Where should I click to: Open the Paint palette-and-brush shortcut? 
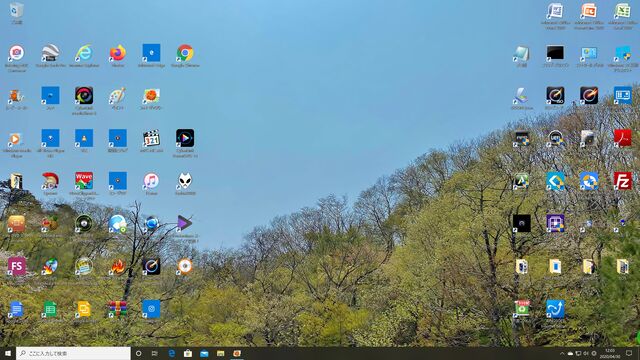pyautogui.click(x=118, y=96)
